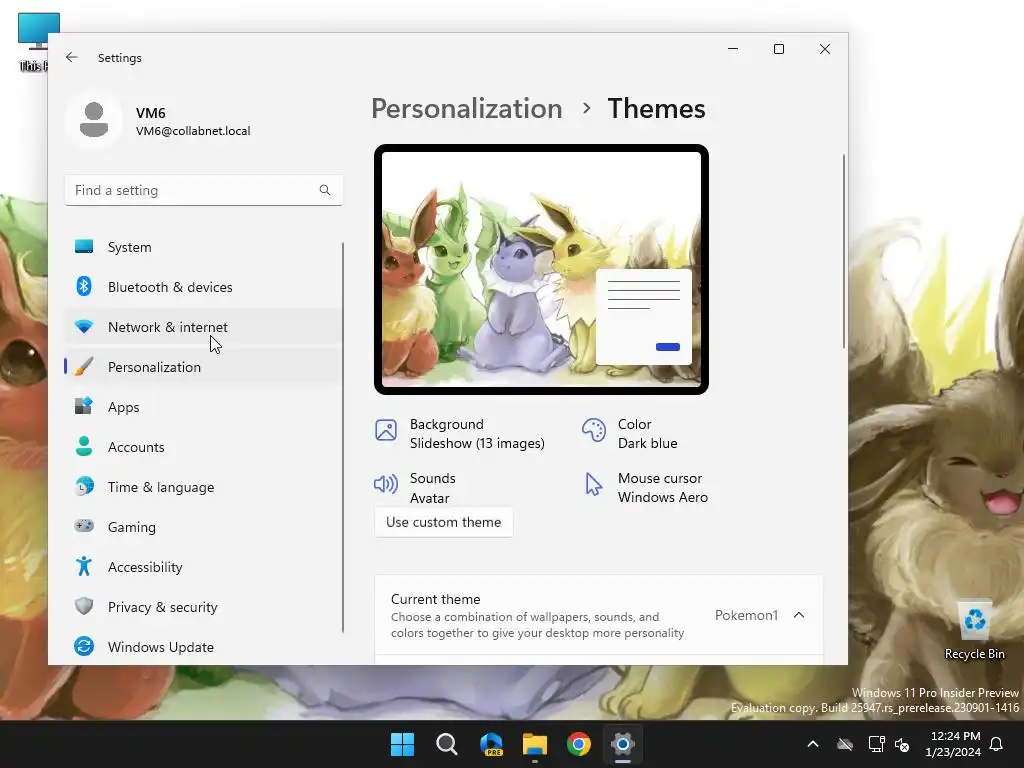Click the Personalization paintbrush icon

[84, 366]
